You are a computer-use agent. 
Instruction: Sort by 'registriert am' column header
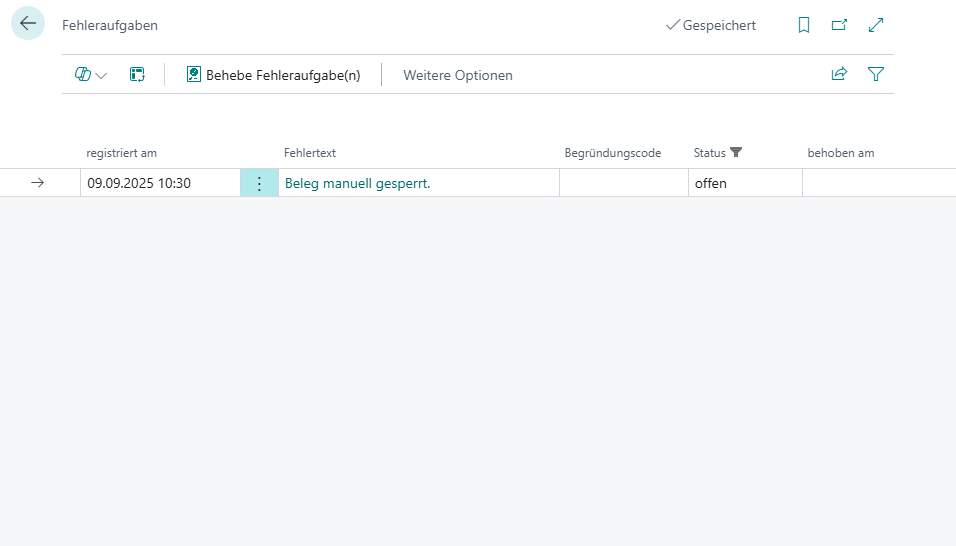[x=121, y=153]
